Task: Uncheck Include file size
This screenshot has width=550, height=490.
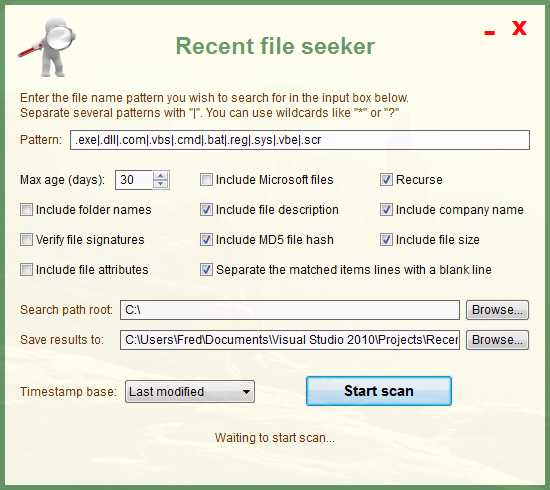Action: 386,240
